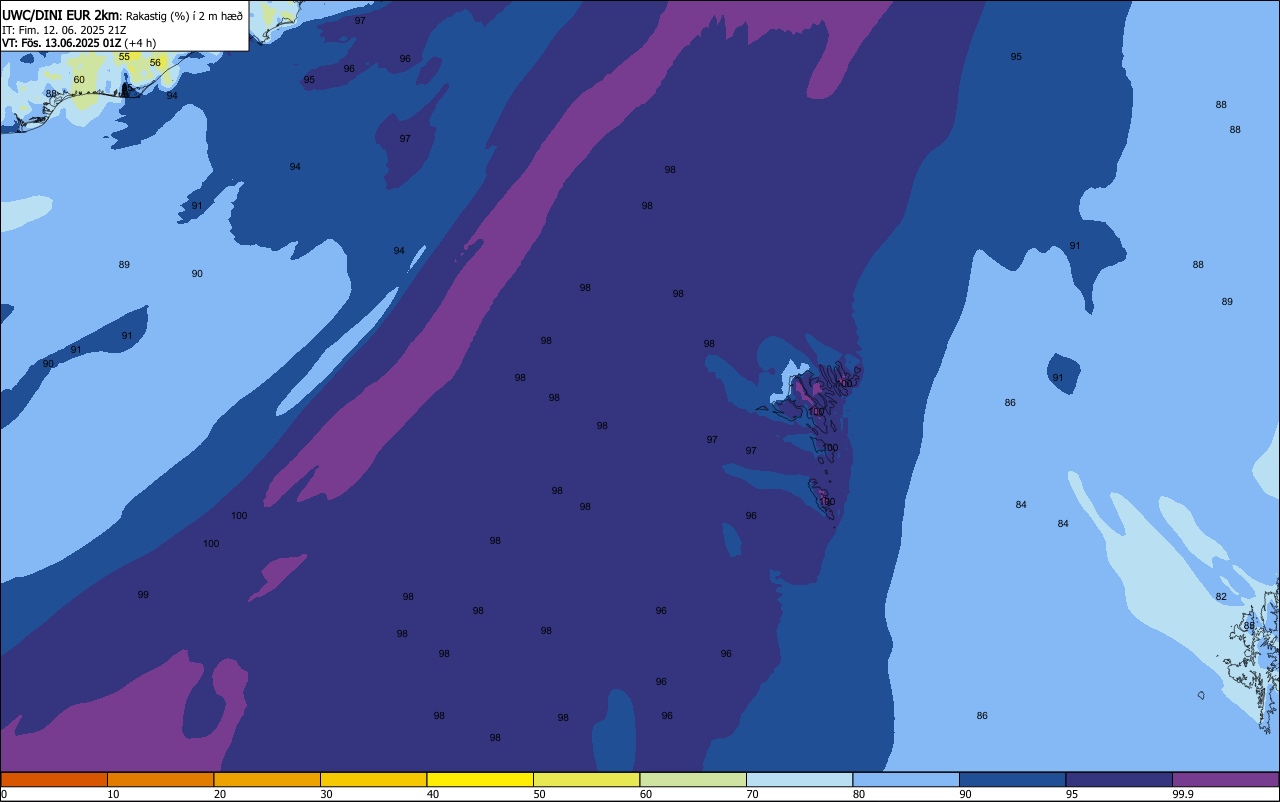Viewport: 1280px width, 802px height.
Task: Pick the 80–90 % light blue legend swatch
Action: click(x=906, y=779)
